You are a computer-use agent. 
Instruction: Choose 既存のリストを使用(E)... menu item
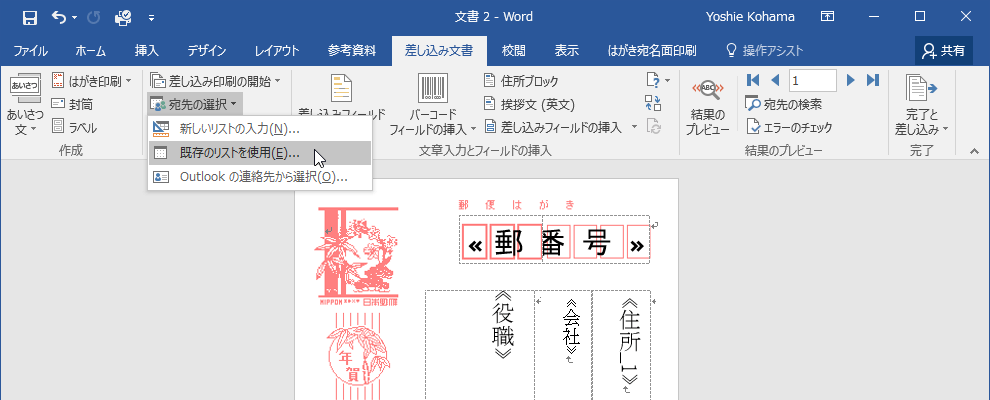click(x=259, y=153)
